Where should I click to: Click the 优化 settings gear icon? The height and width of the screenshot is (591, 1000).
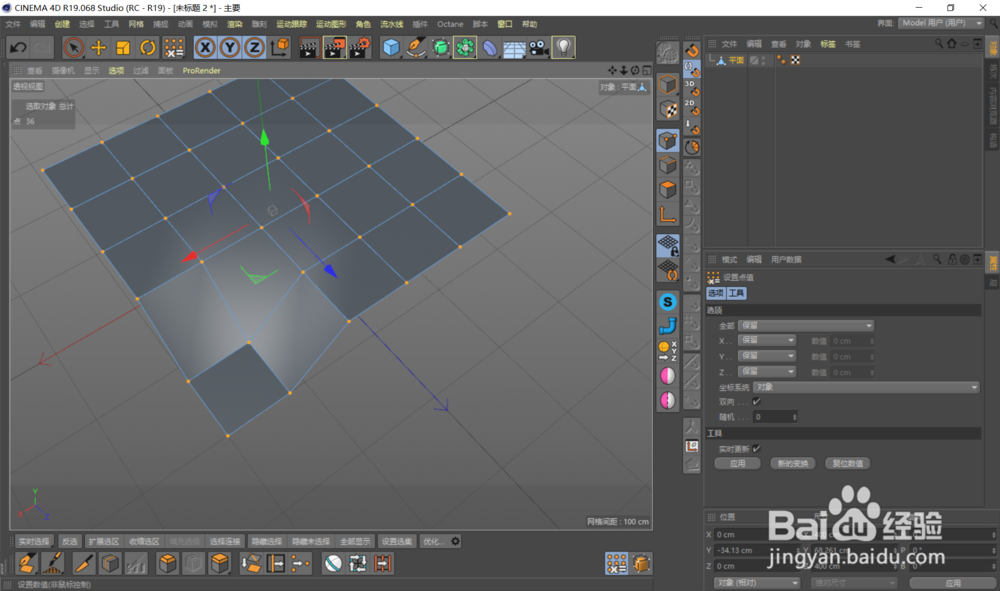[x=455, y=541]
